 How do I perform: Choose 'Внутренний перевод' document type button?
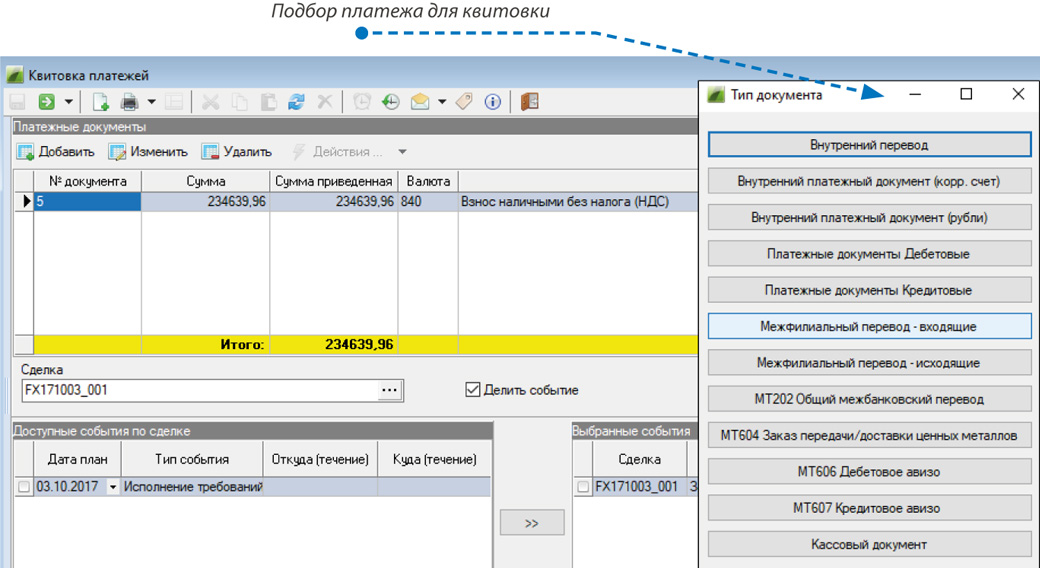click(869, 145)
